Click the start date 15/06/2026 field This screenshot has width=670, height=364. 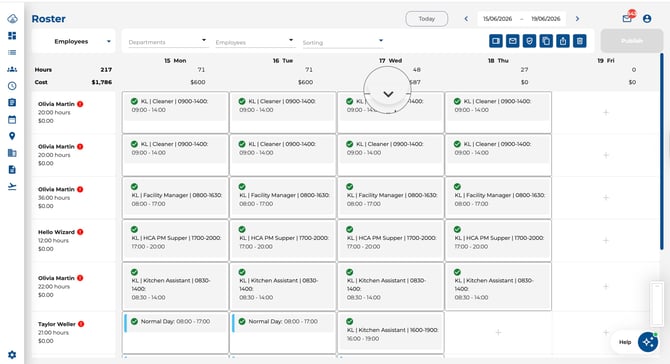pyautogui.click(x=497, y=19)
